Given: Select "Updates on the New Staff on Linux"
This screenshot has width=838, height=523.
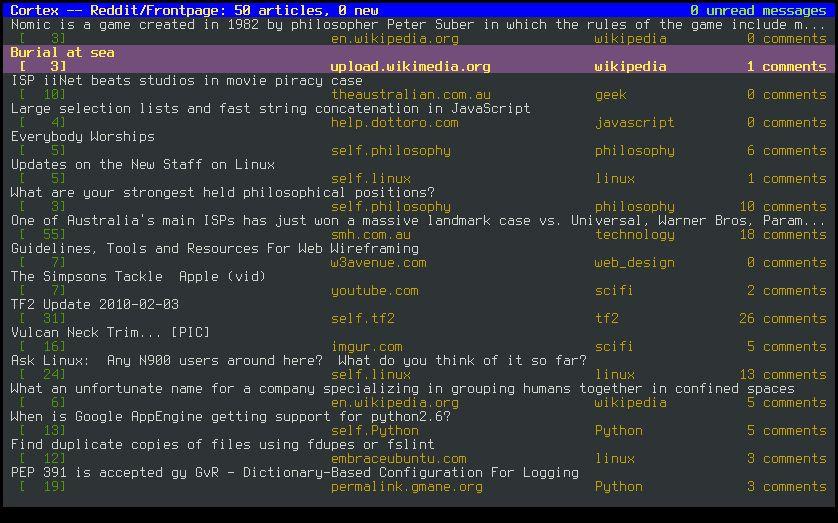Looking at the screenshot, I should 142,165.
